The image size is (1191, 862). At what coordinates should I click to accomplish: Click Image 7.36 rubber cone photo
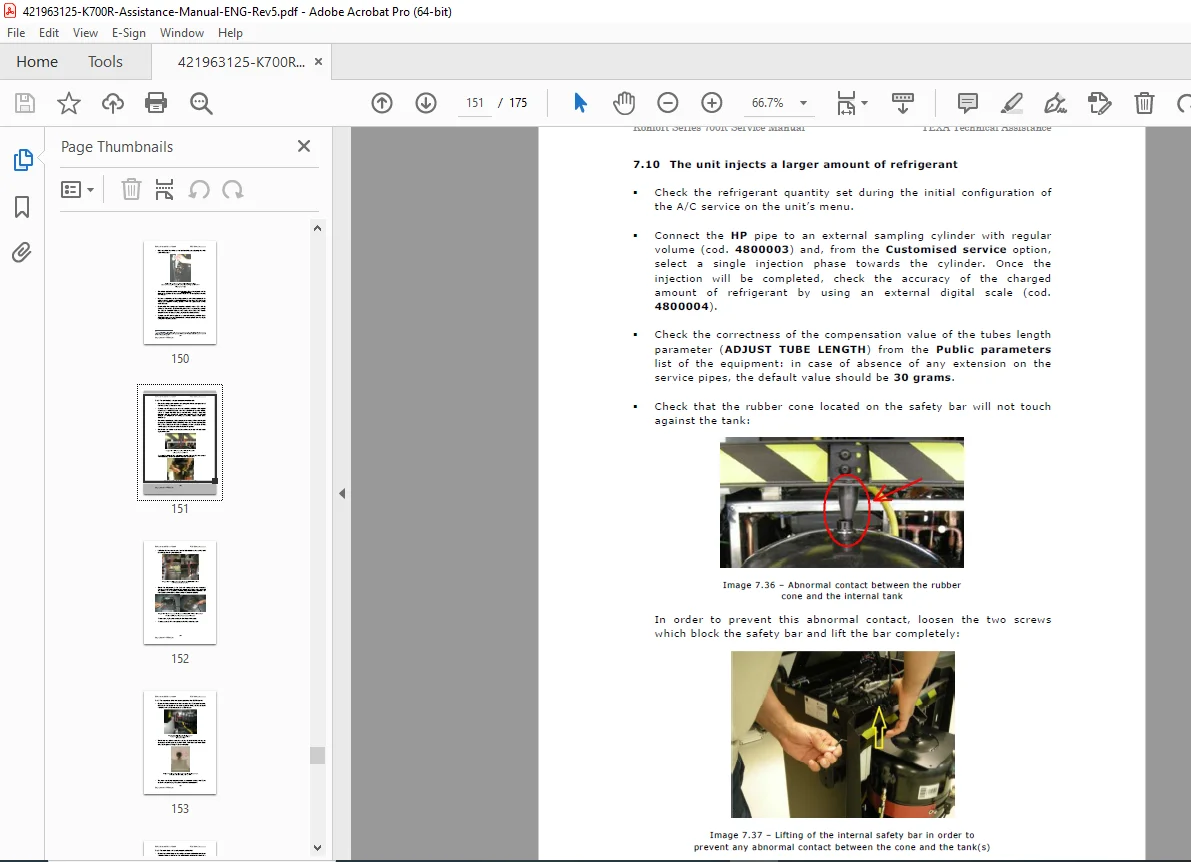[x=842, y=503]
